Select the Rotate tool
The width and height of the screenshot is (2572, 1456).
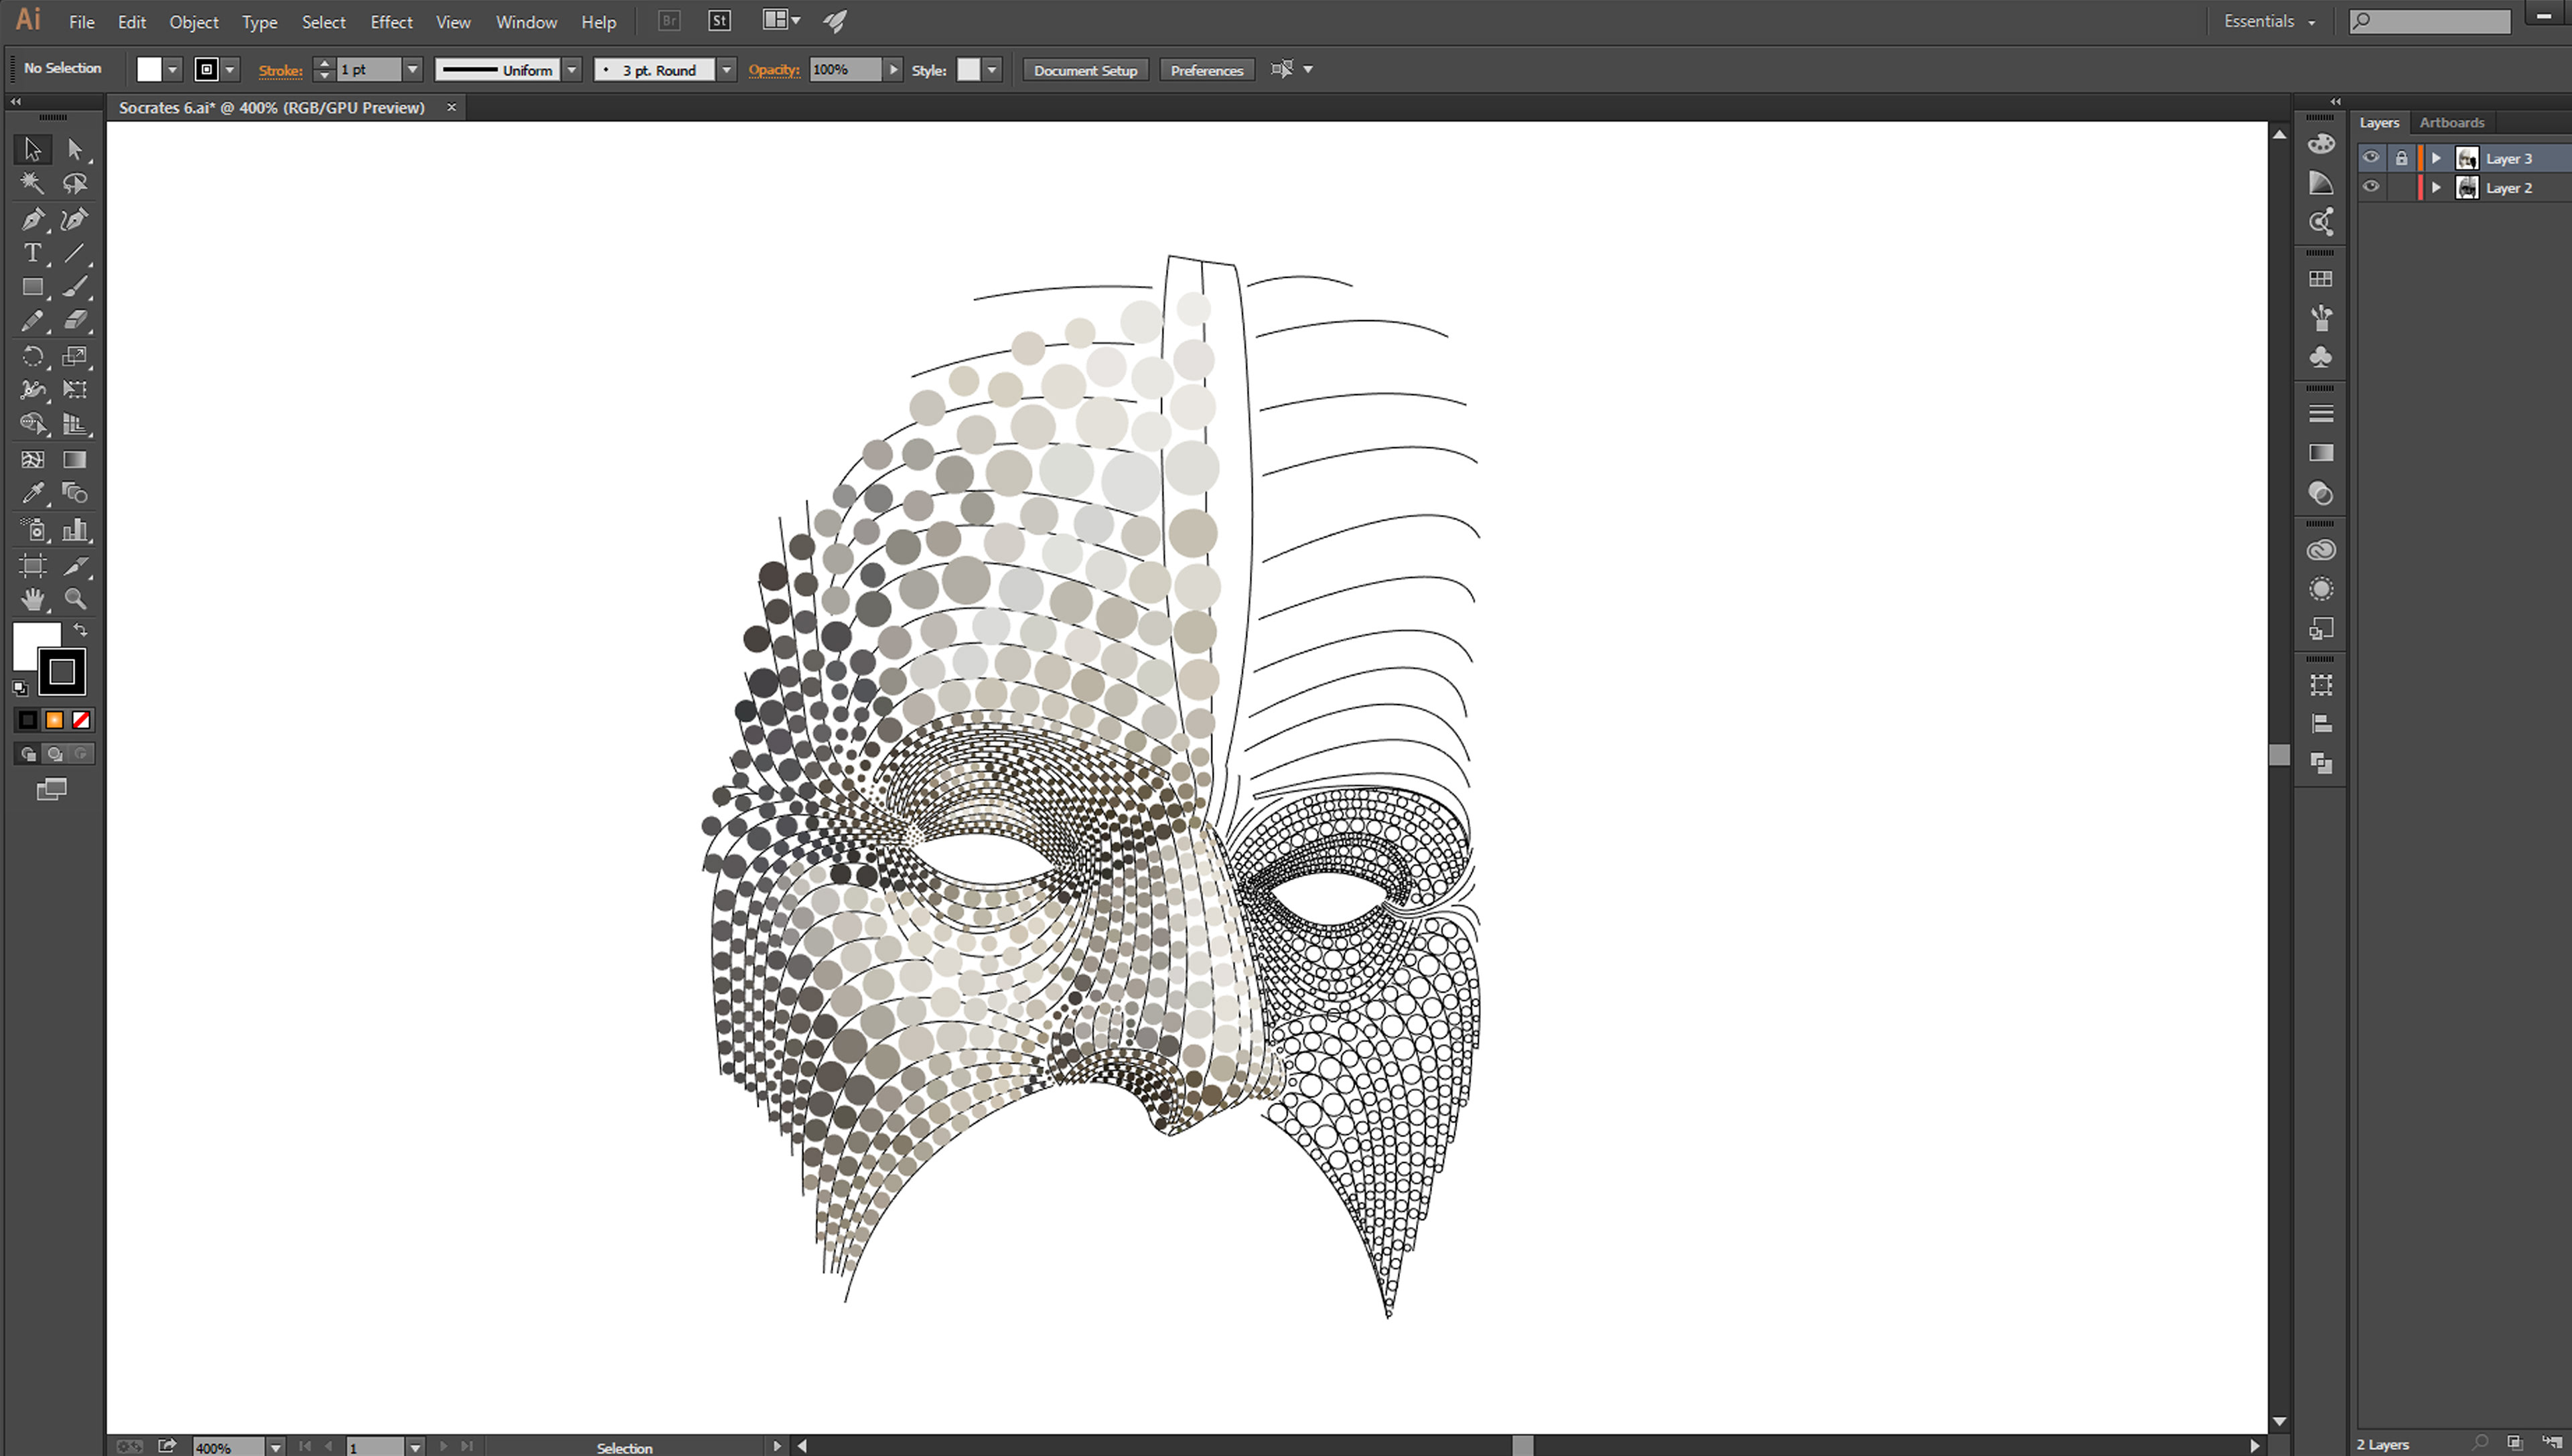(32, 356)
